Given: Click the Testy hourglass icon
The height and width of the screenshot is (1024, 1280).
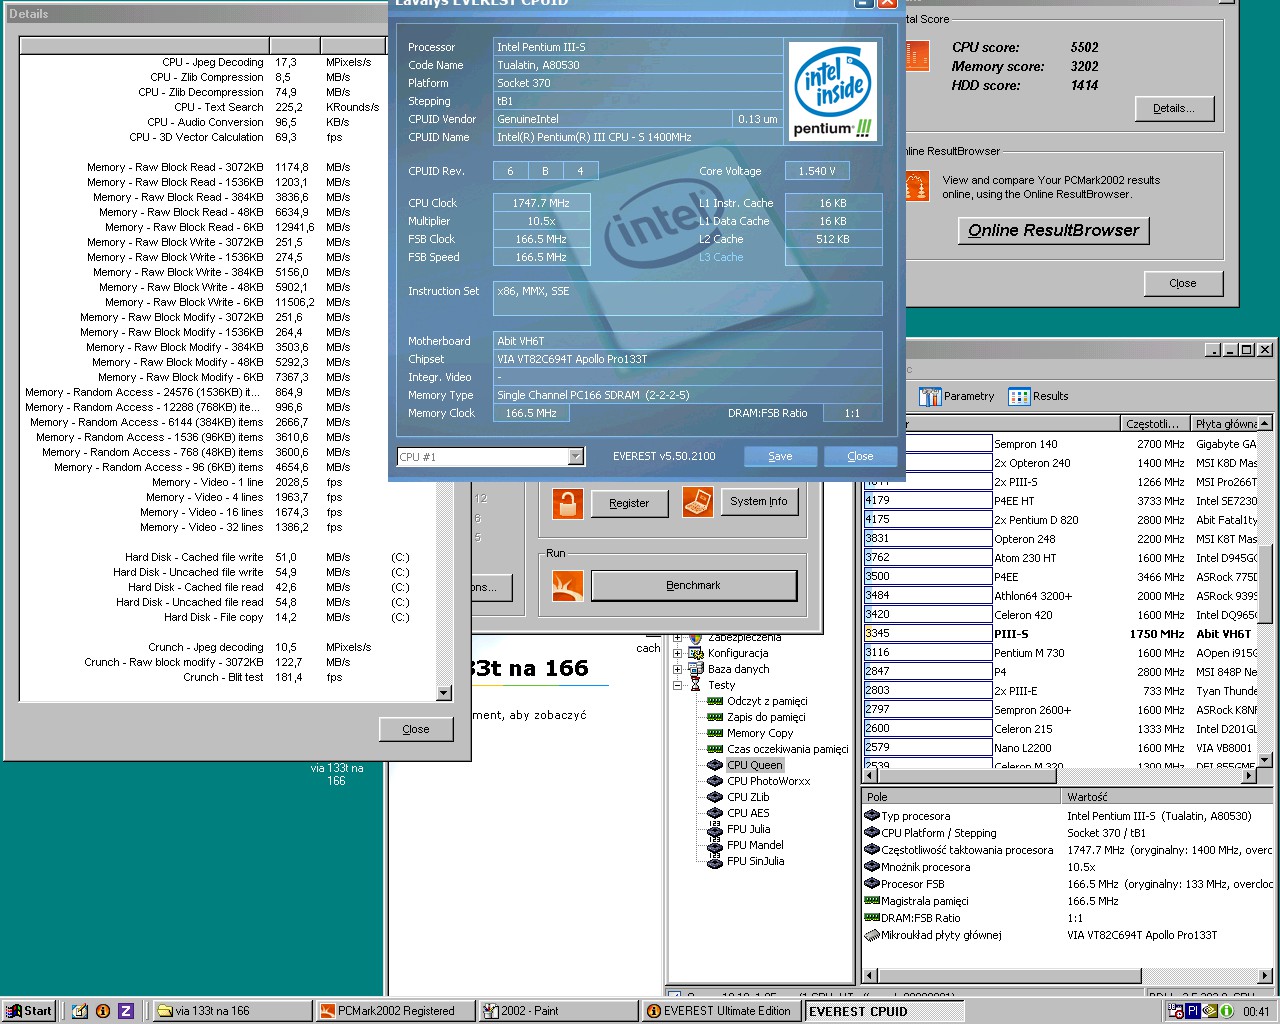Looking at the screenshot, I should (x=696, y=685).
